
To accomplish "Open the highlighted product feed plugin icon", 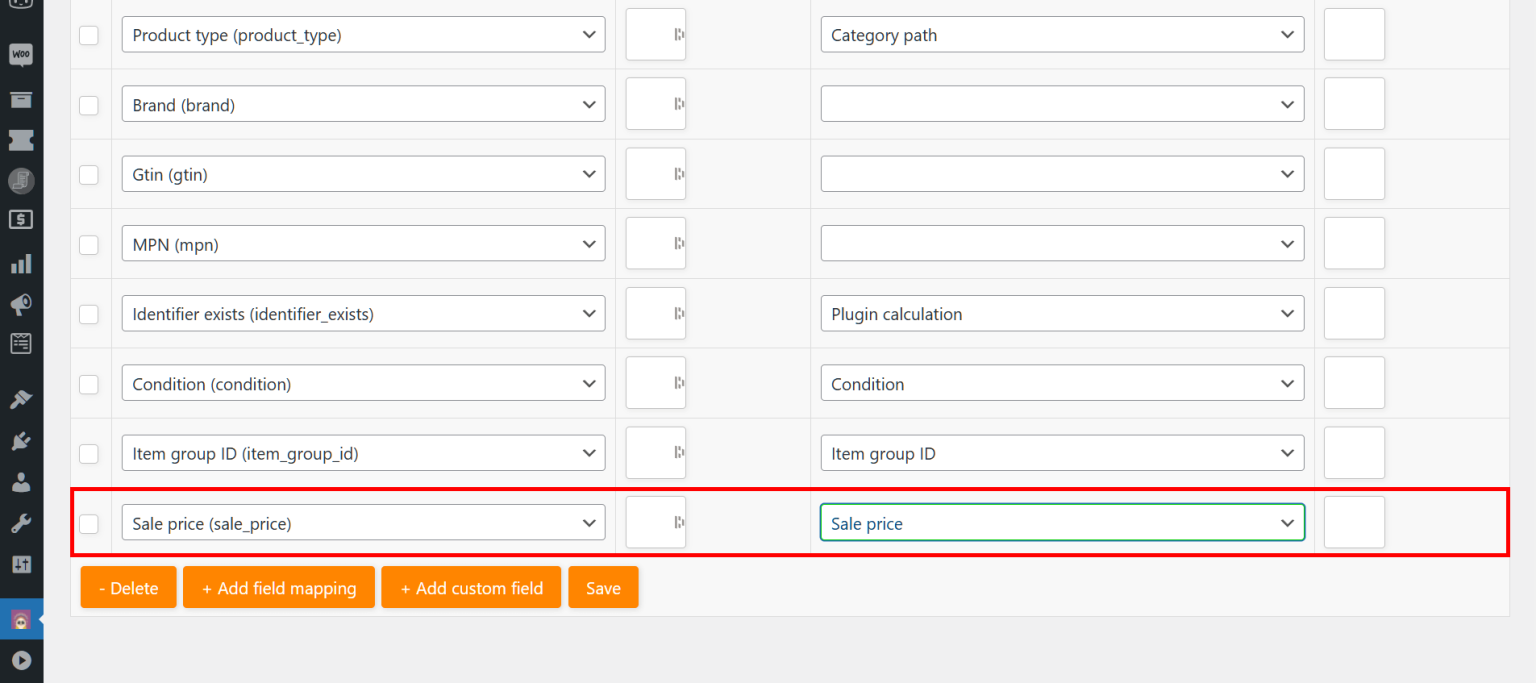I will coord(21,618).
